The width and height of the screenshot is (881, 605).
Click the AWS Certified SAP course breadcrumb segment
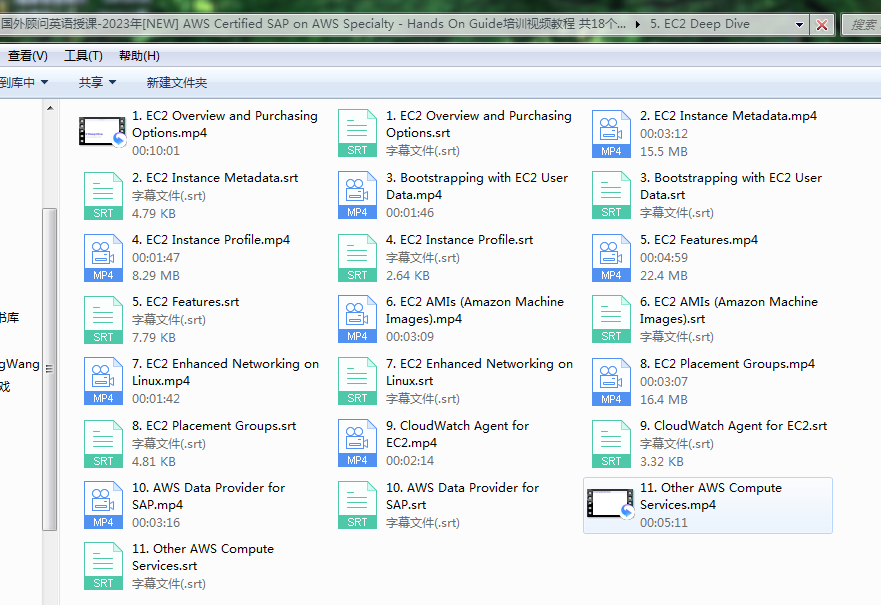tap(313, 24)
